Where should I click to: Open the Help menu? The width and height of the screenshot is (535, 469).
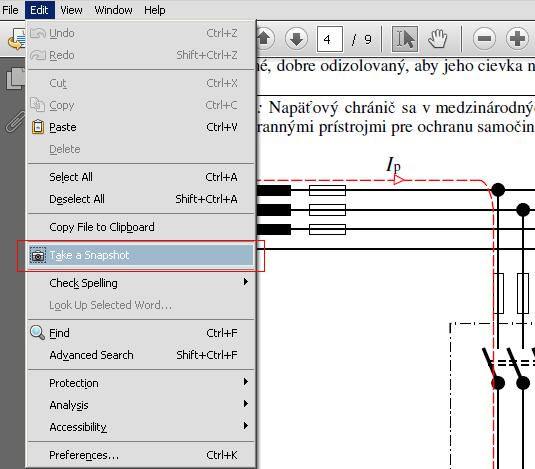(x=155, y=10)
